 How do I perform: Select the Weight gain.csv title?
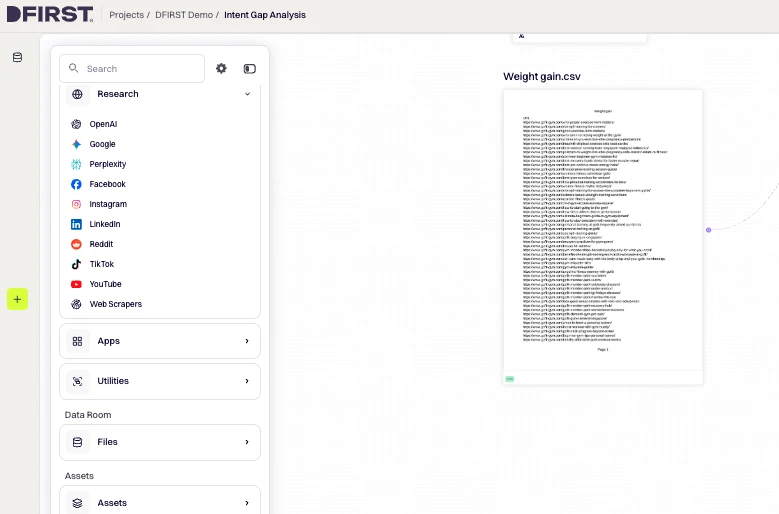tap(542, 76)
